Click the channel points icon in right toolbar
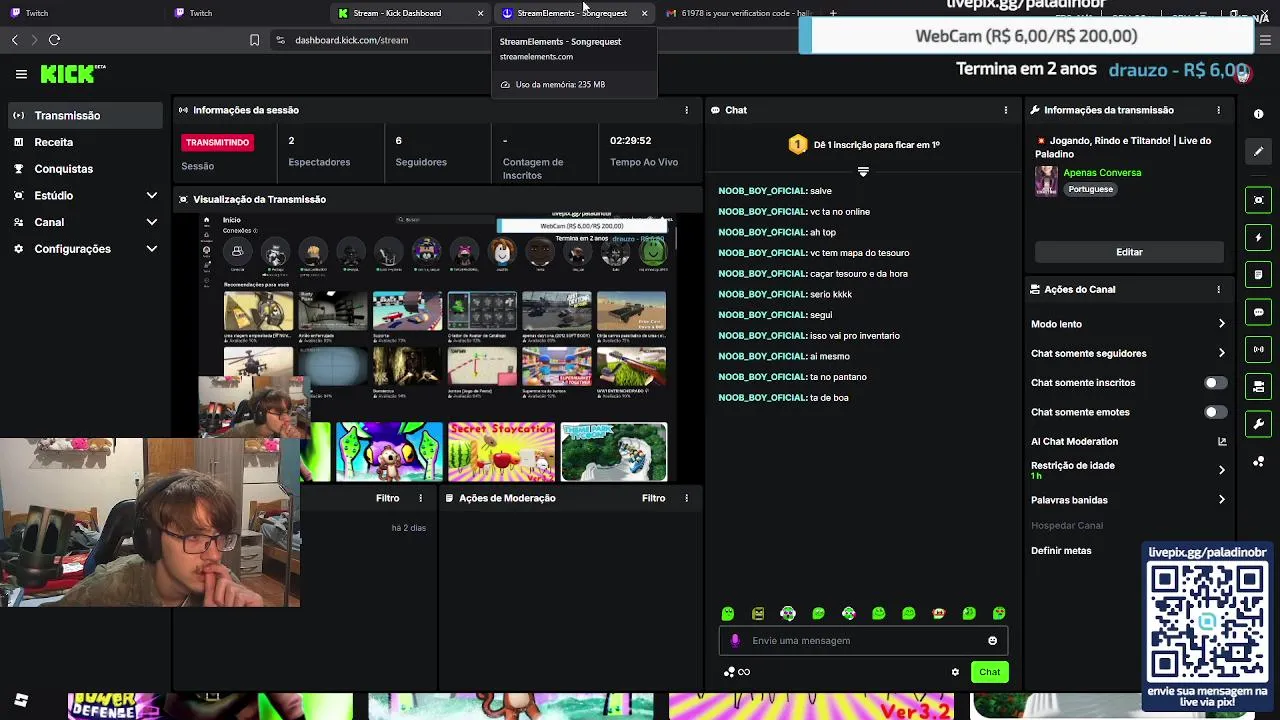This screenshot has width=1280, height=720. [x=1258, y=461]
